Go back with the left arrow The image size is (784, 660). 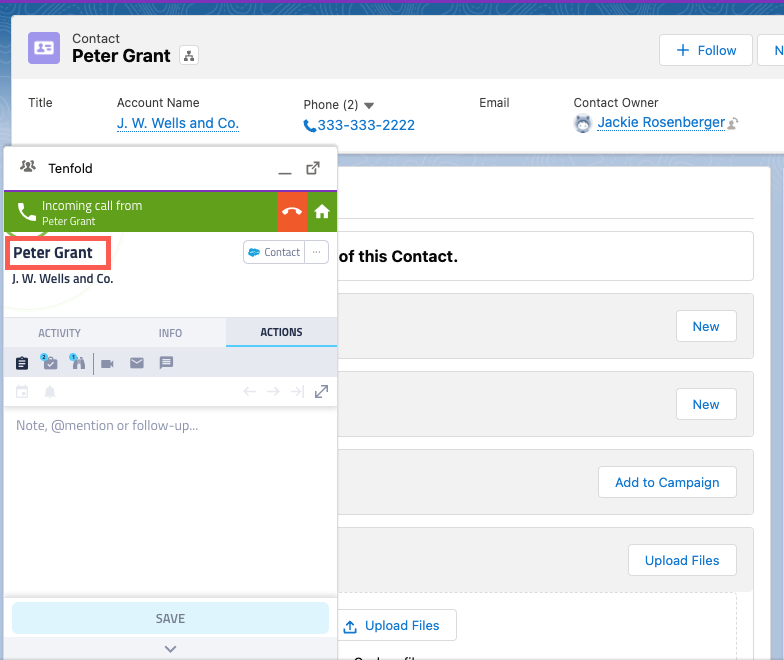click(250, 391)
